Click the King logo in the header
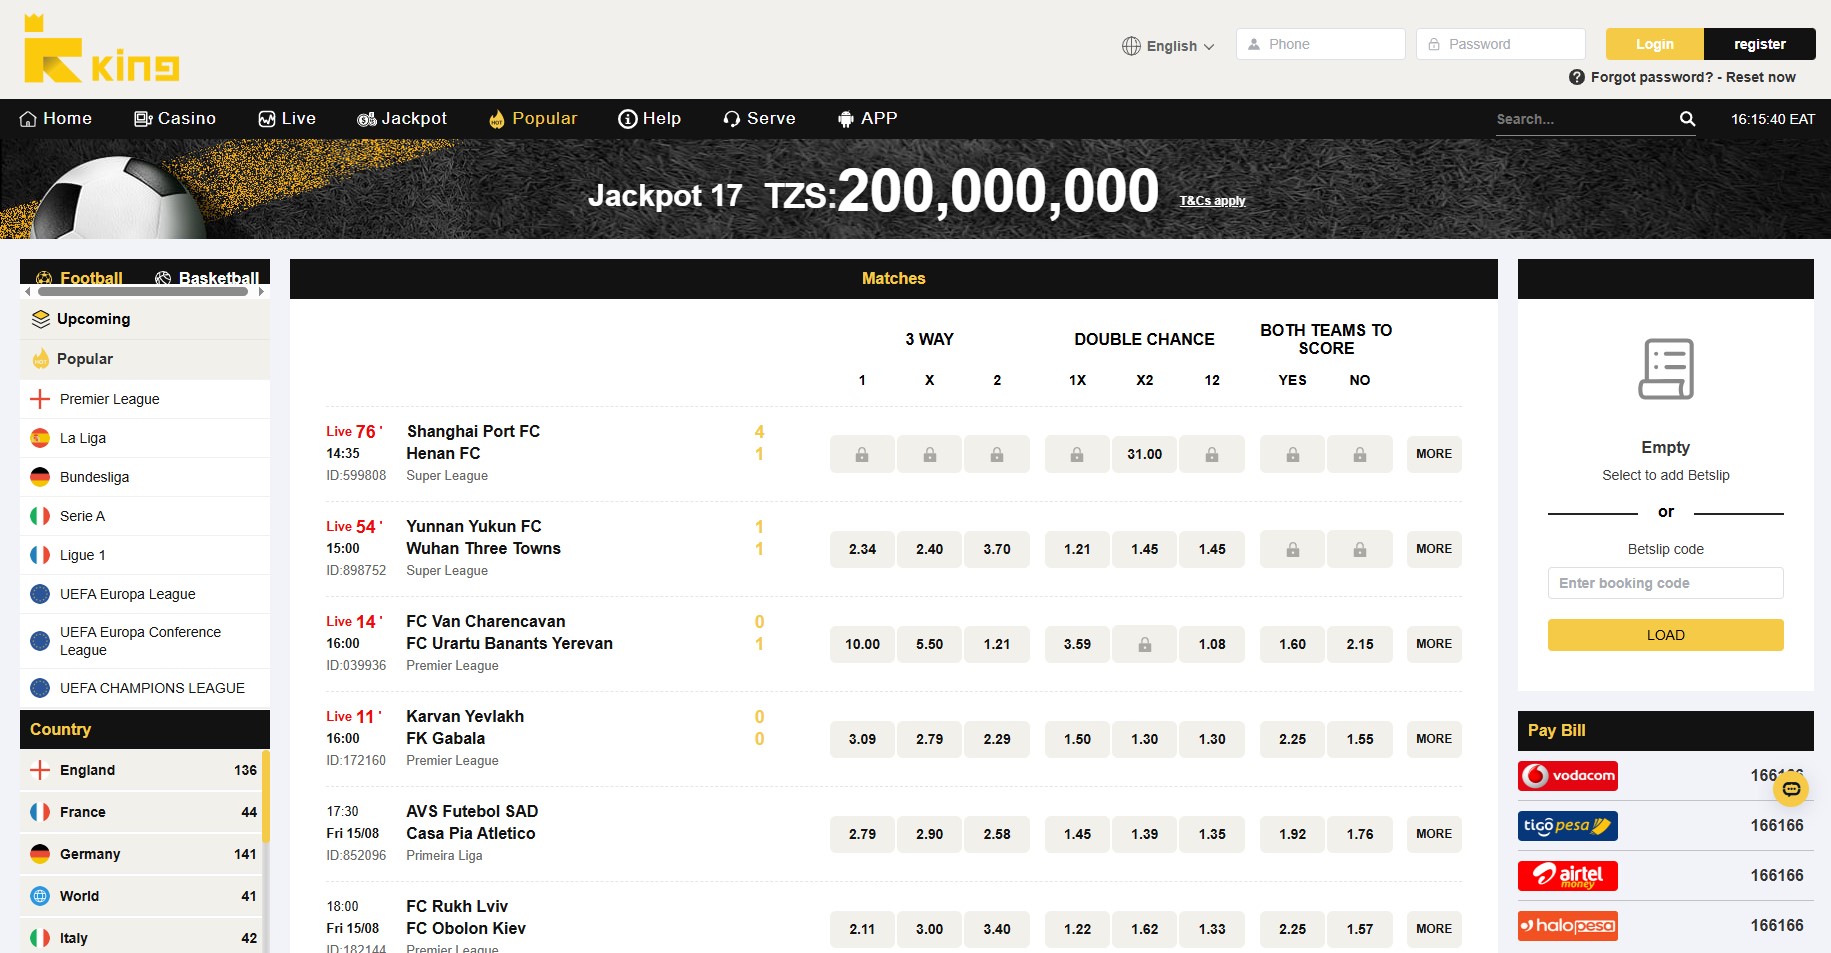 tap(101, 50)
